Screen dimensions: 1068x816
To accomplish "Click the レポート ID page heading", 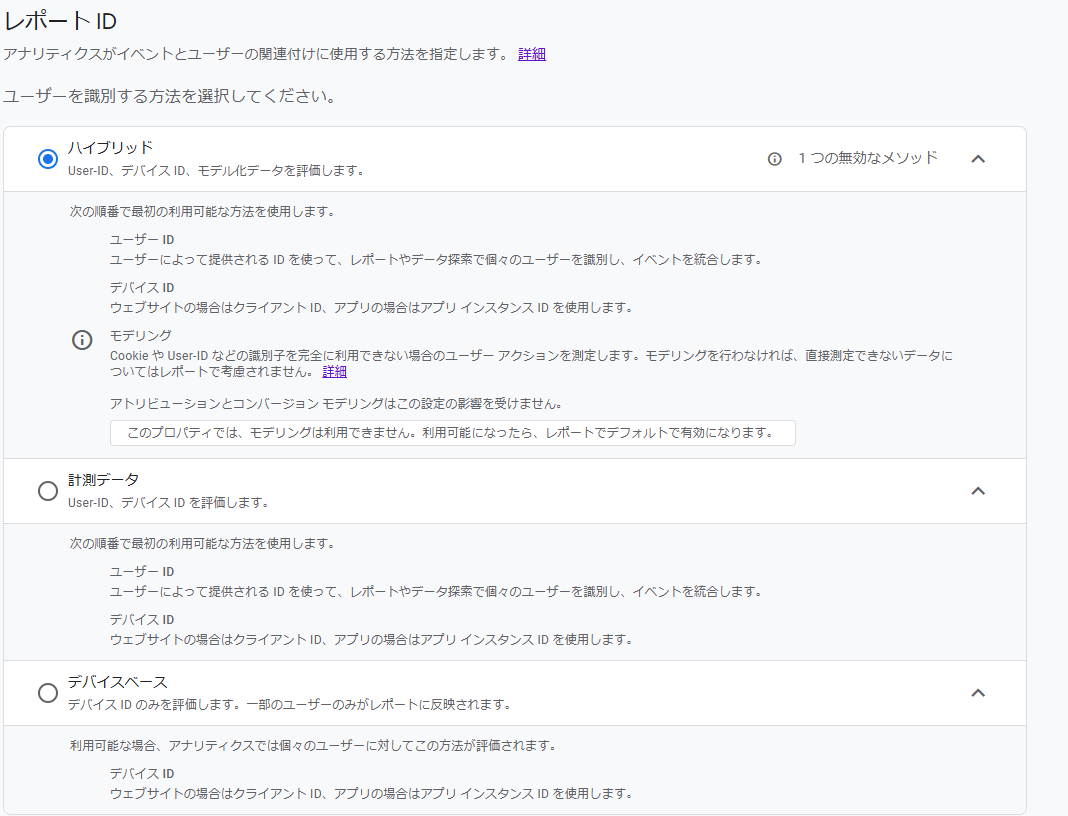I will 60,21.
